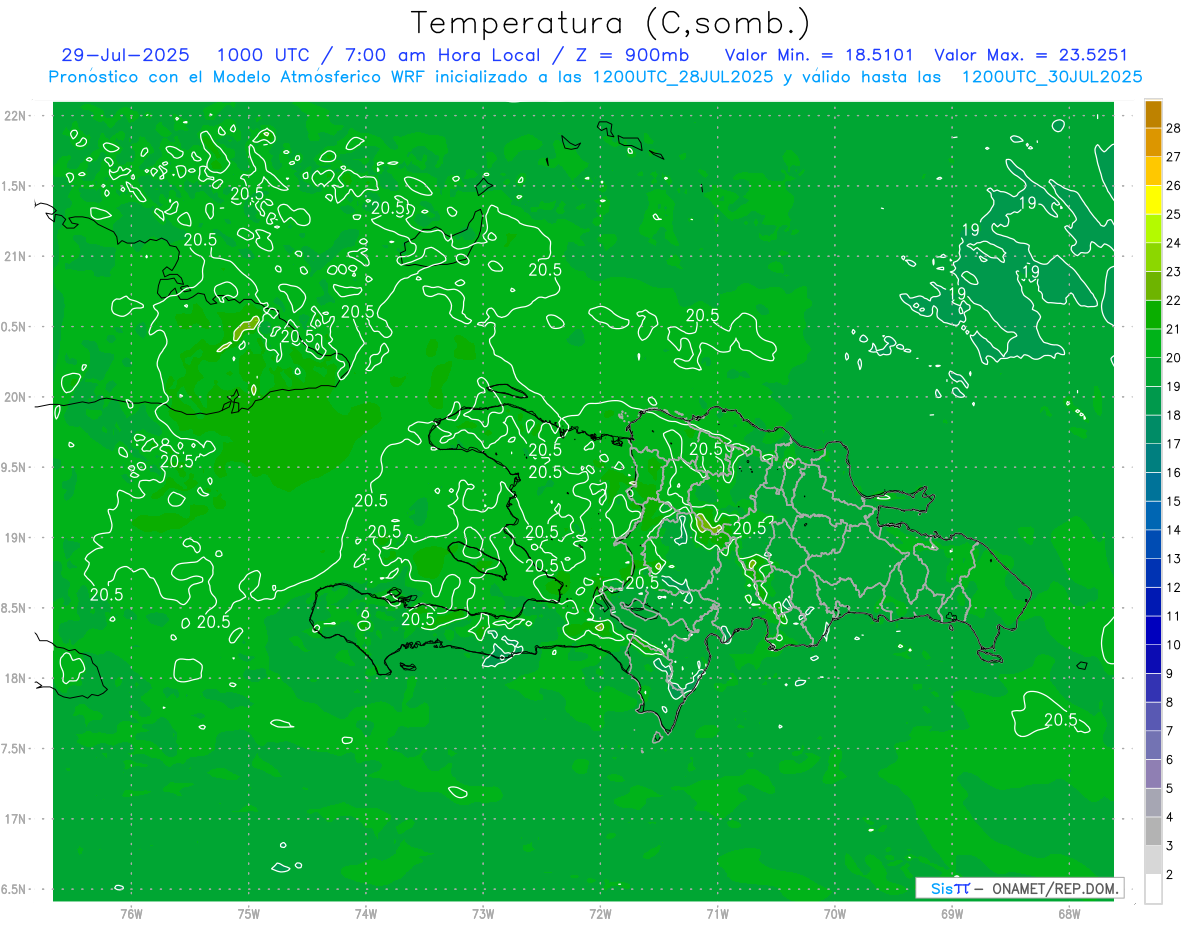Click the color scale label "10"
The height and width of the screenshot is (927, 1200).
tap(1173, 645)
